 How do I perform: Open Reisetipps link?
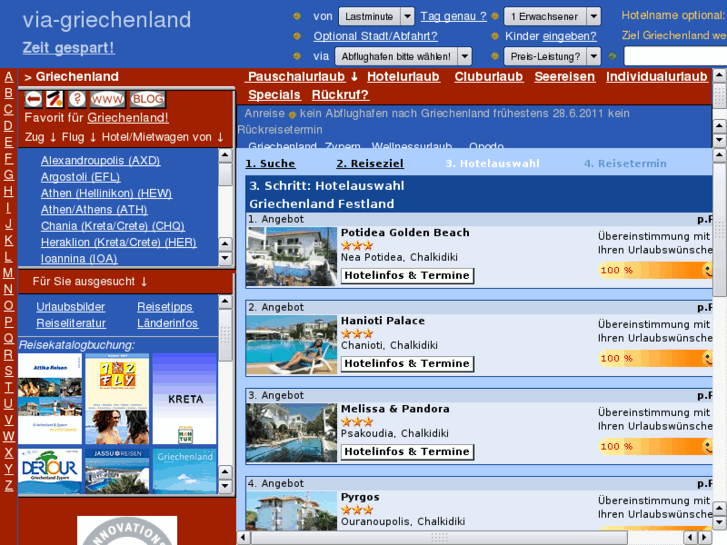coord(165,307)
